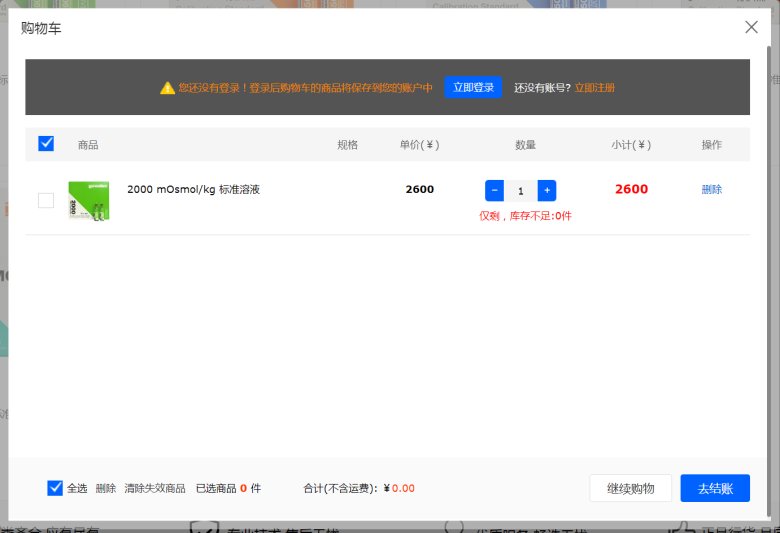The image size is (780, 533).
Task: Click 删除 in the bottom bar
Action: coord(105,488)
